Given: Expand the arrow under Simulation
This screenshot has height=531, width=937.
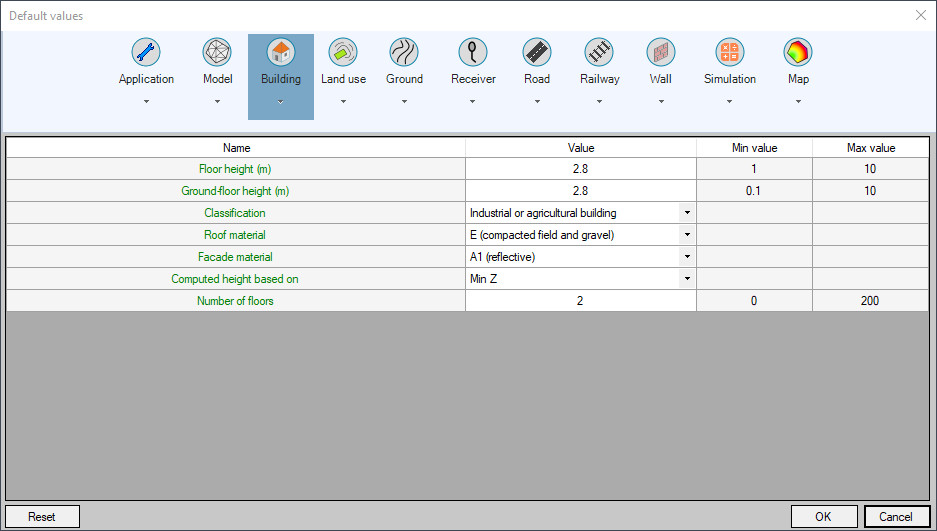Looking at the screenshot, I should tap(730, 102).
